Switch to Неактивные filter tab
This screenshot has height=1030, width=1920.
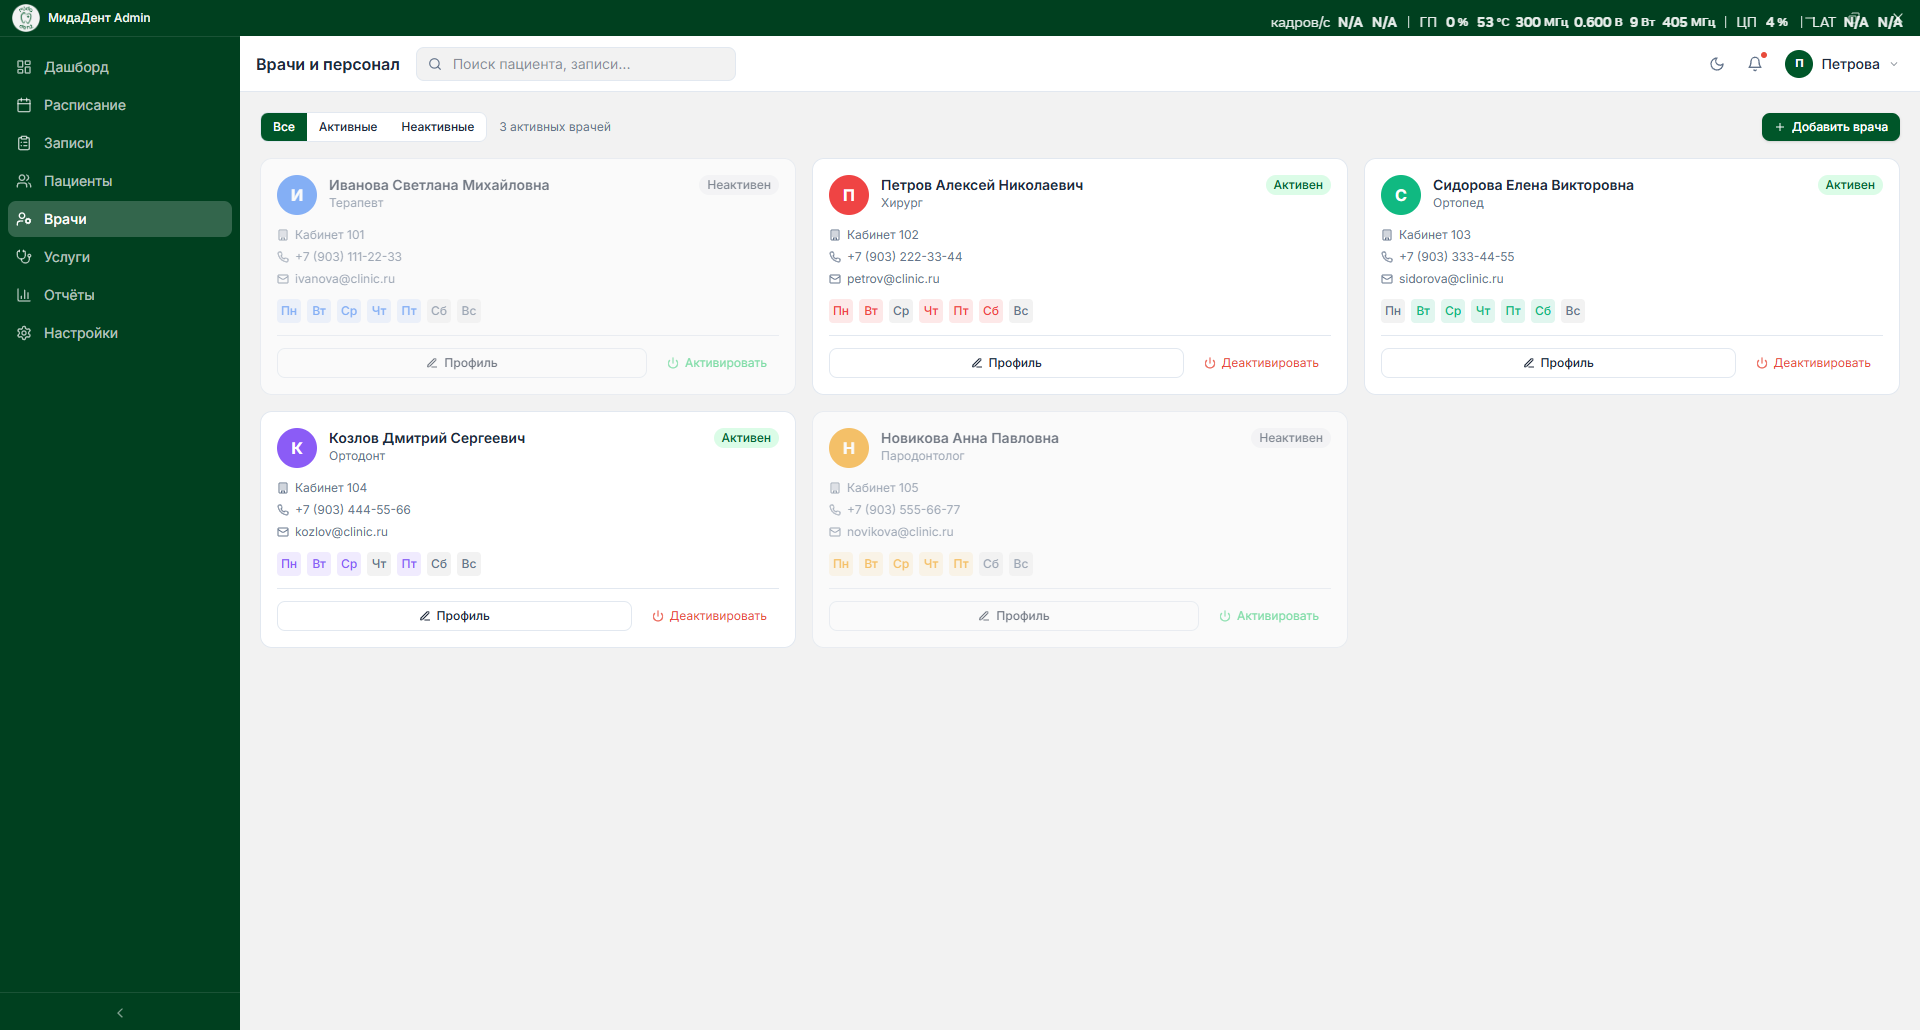click(x=438, y=127)
